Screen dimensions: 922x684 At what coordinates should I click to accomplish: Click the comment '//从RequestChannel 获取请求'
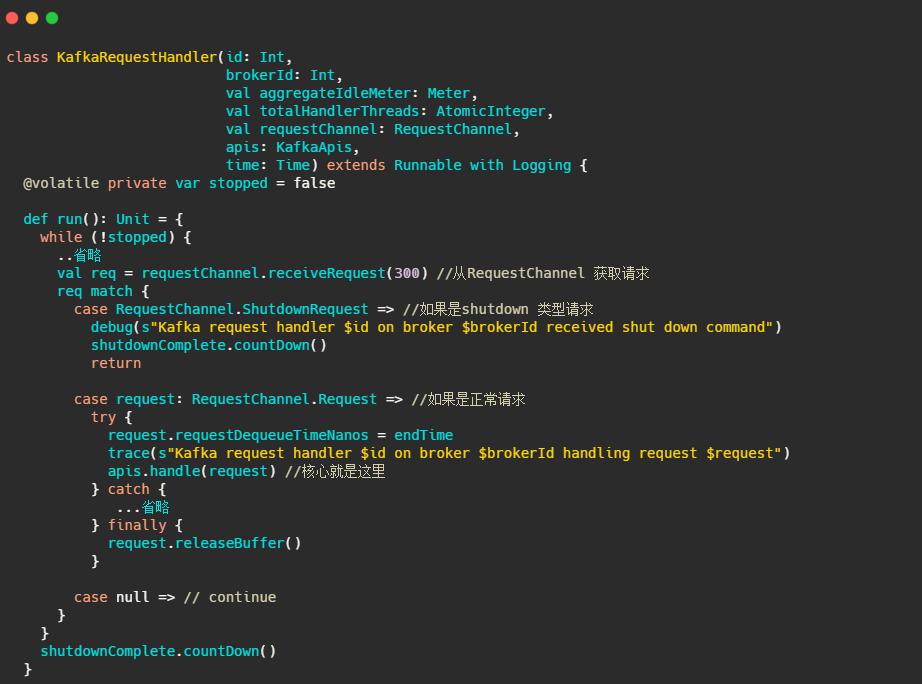tap(543, 273)
